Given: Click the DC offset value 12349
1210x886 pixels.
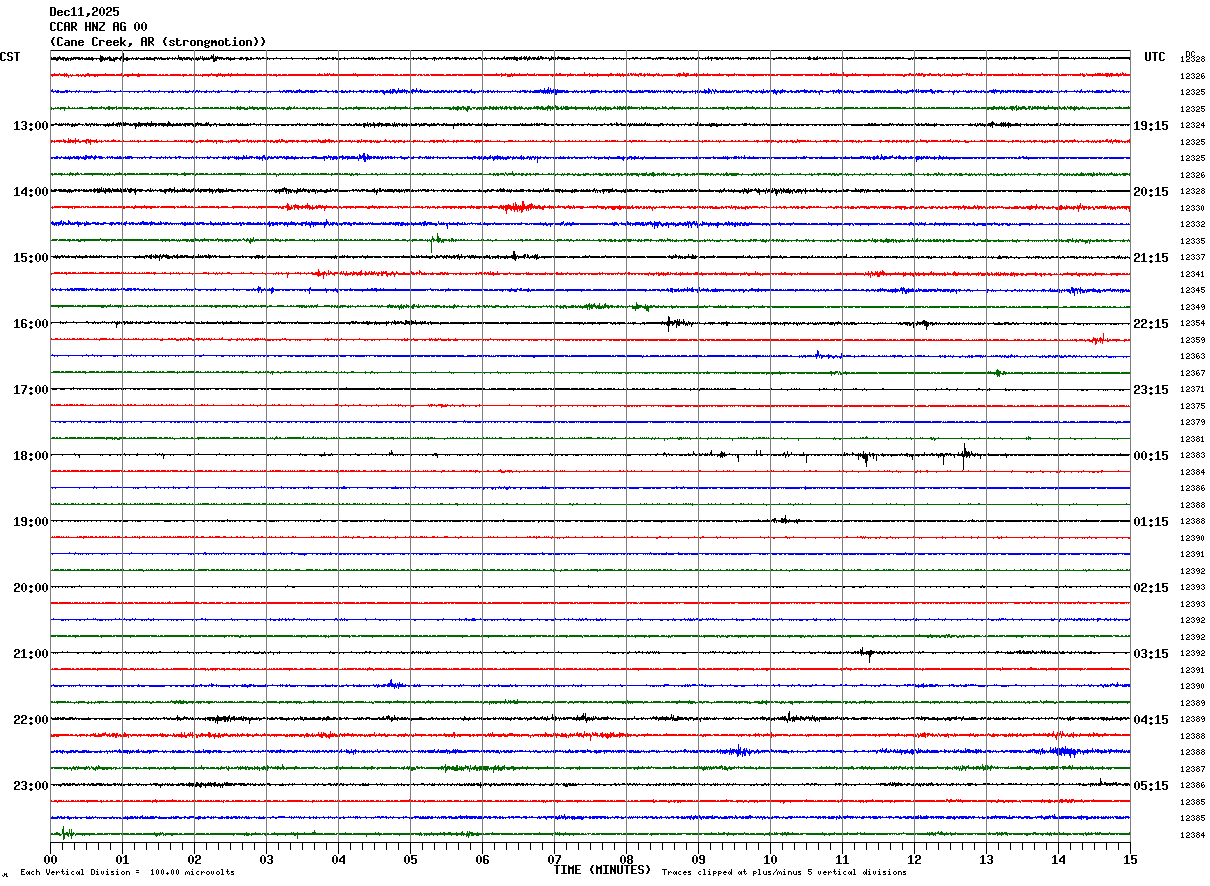Looking at the screenshot, I should point(1192,307).
